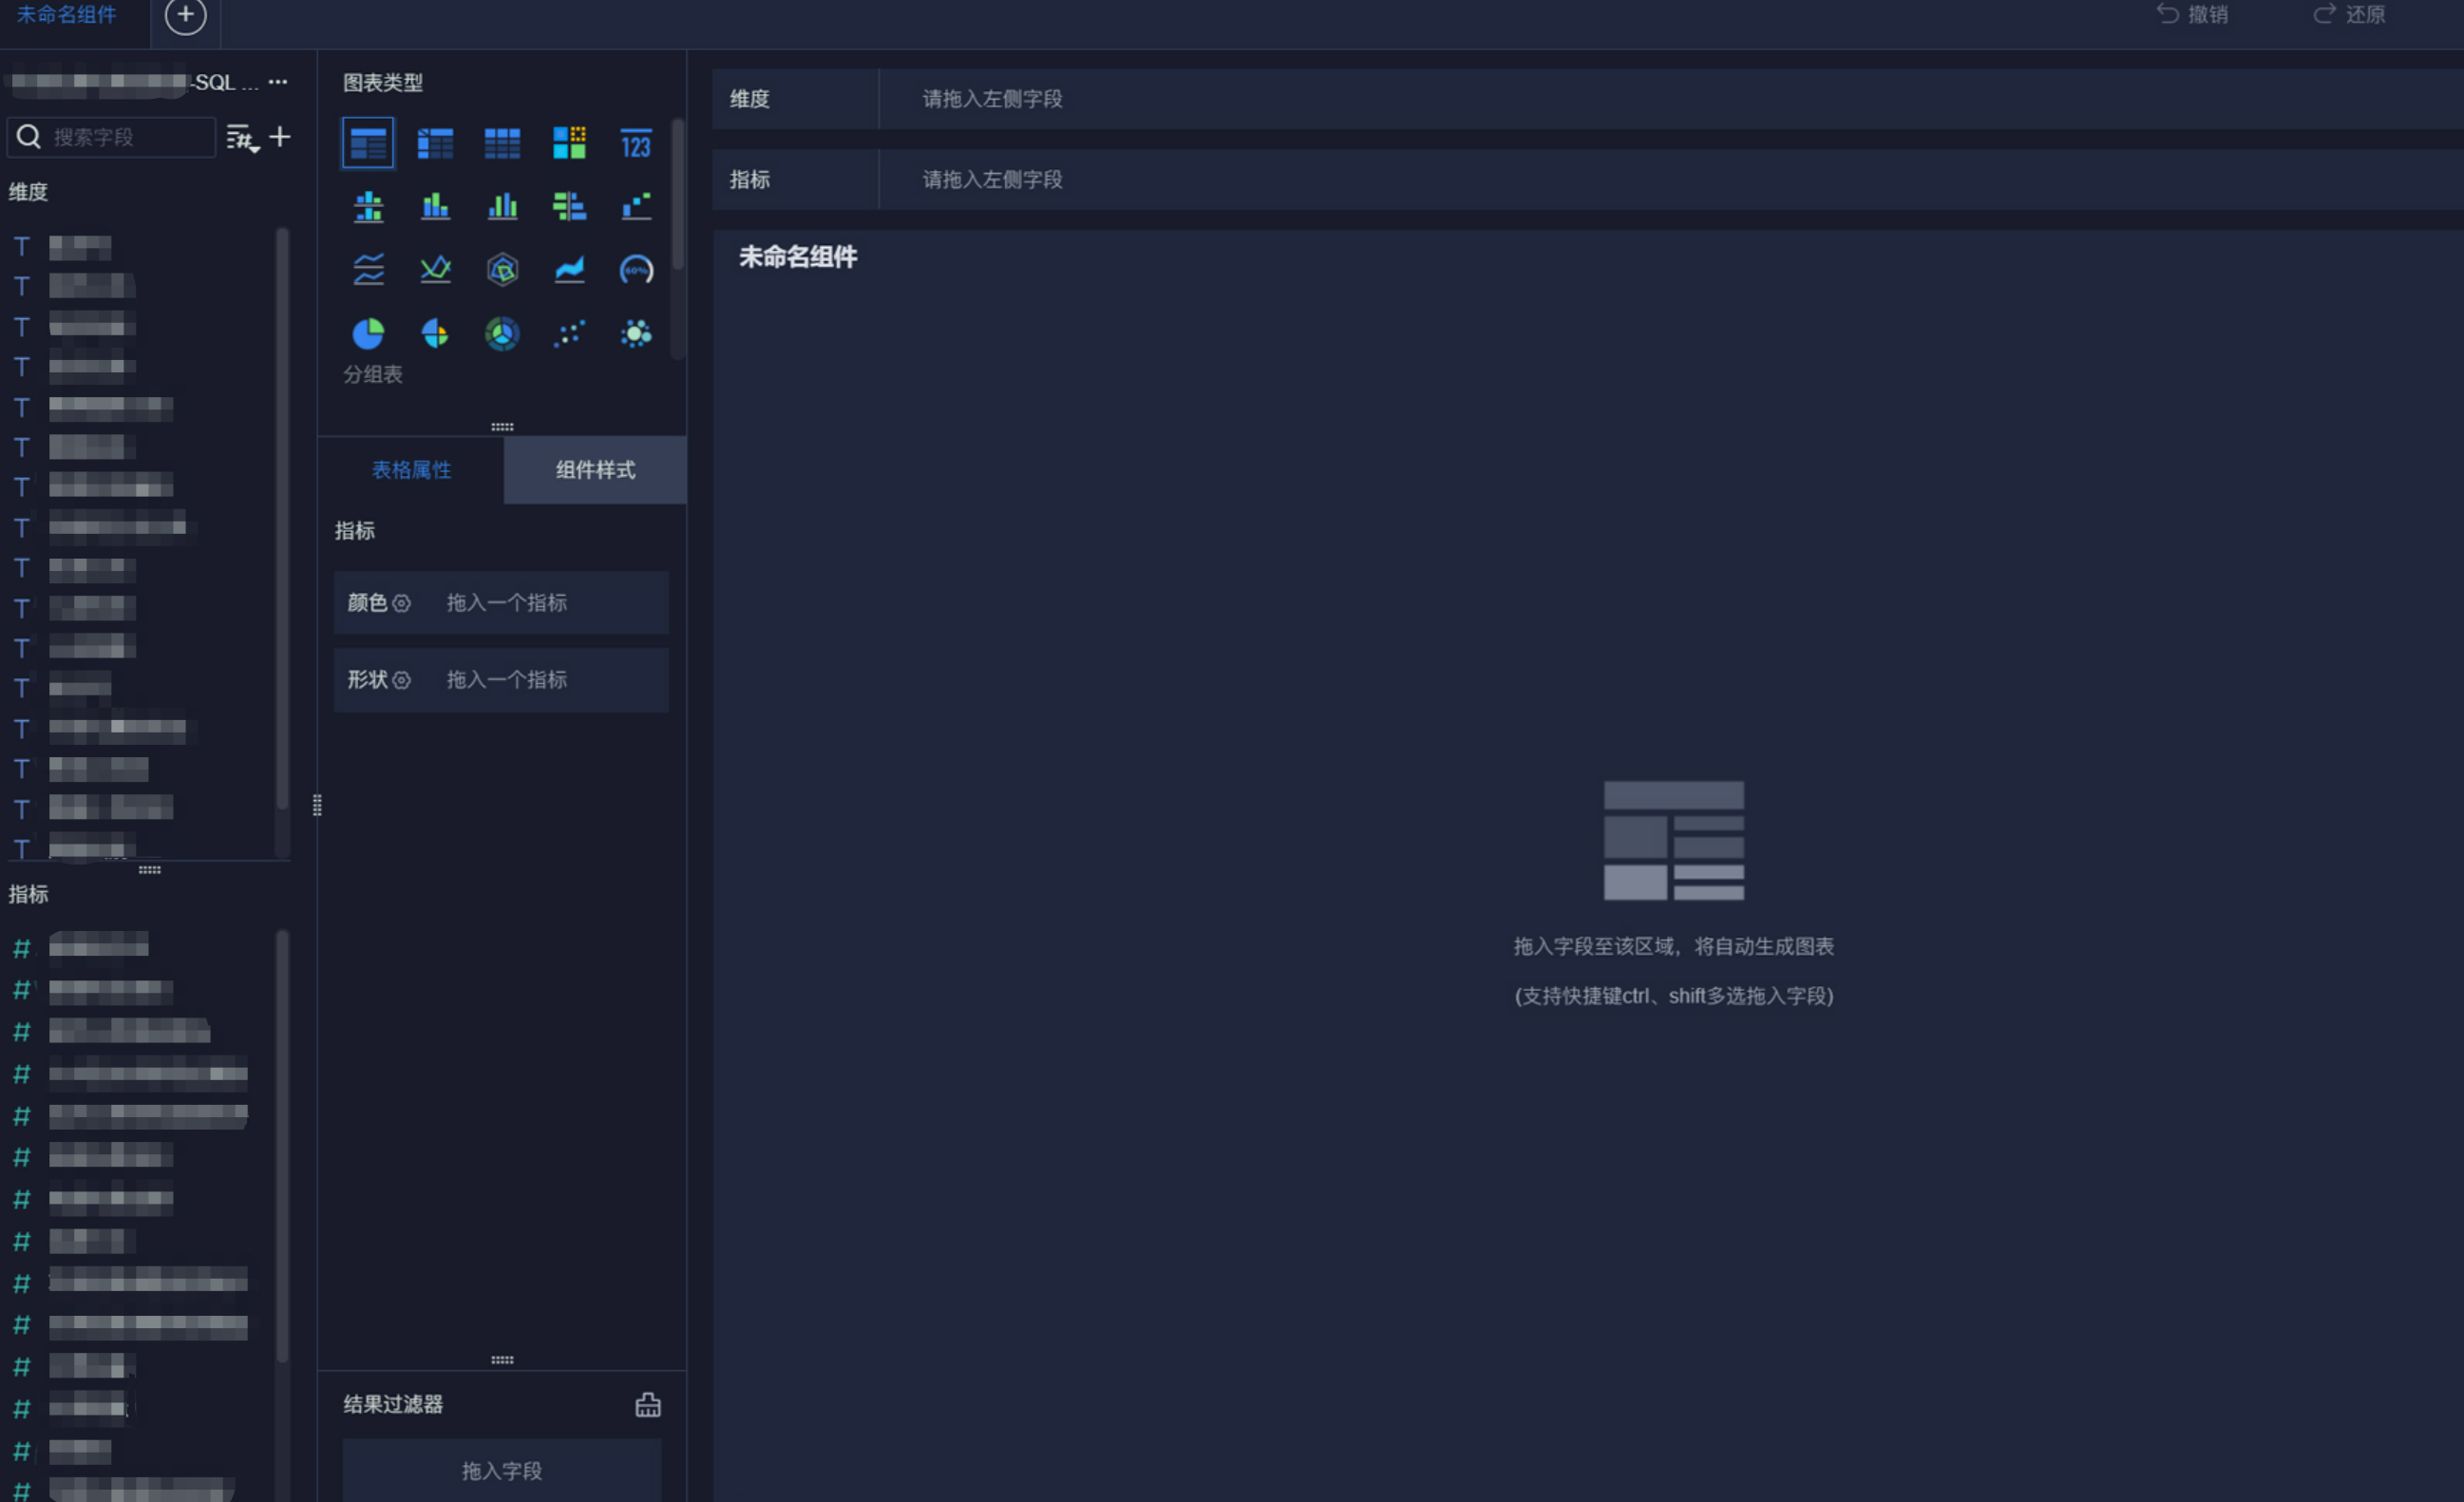The image size is (2464, 1502).
Task: Switch to the 组件样式 tab
Action: 595,470
